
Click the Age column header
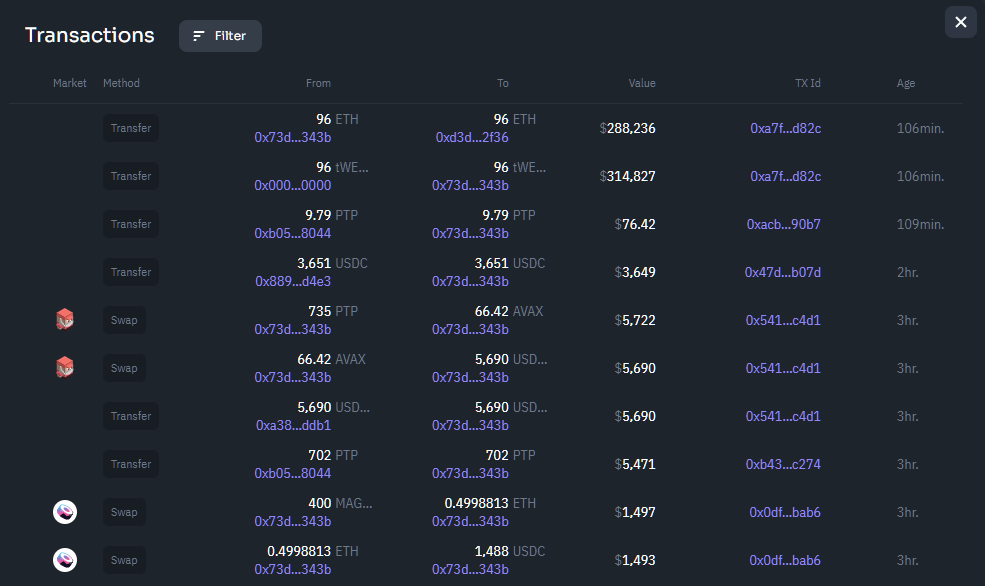click(905, 83)
